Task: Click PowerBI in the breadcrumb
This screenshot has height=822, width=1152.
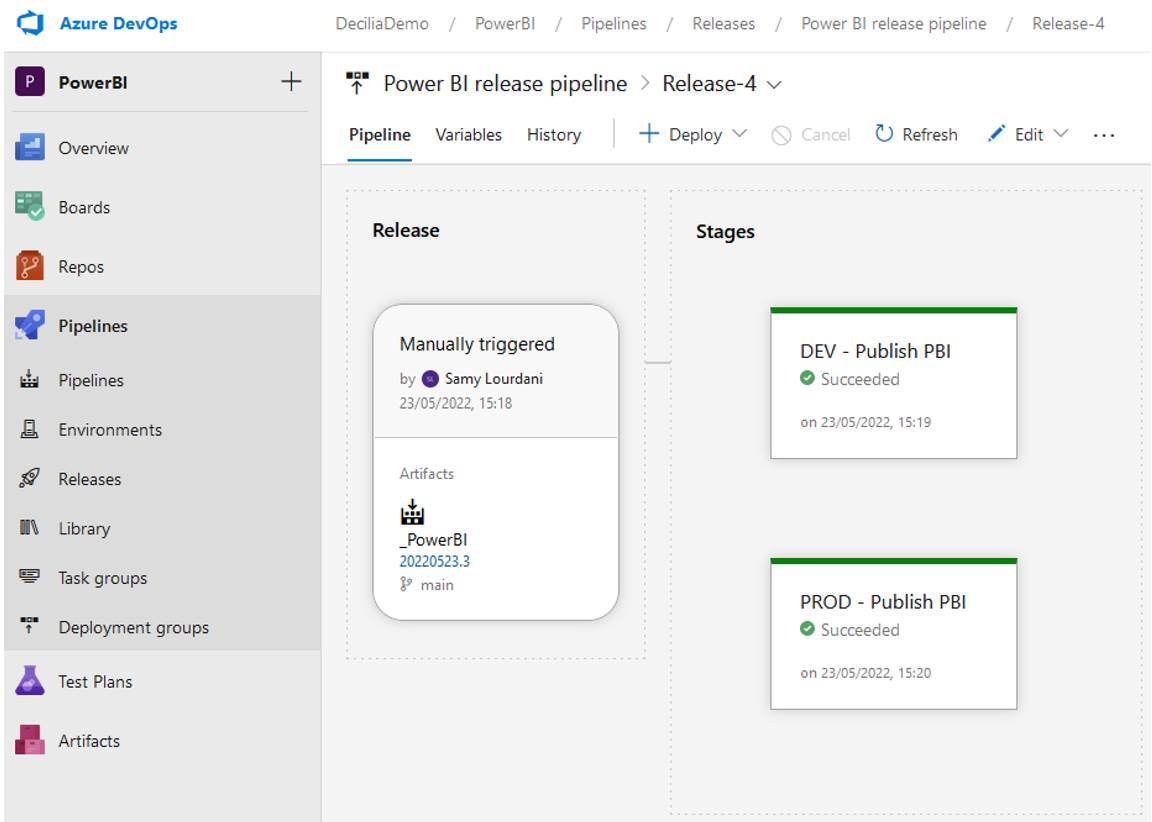Action: pyautogui.click(x=505, y=24)
